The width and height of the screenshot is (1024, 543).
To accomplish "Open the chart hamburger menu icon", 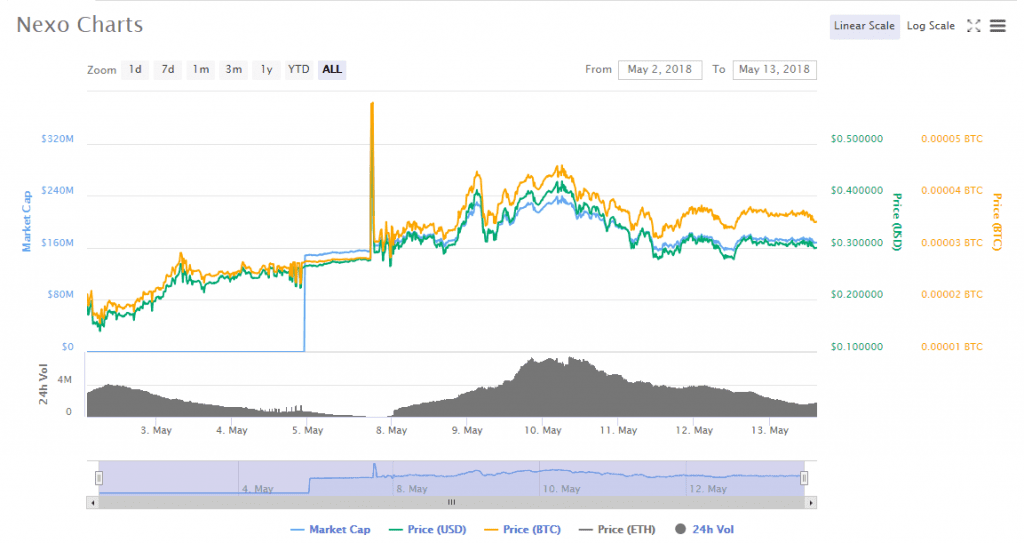I will (x=997, y=26).
